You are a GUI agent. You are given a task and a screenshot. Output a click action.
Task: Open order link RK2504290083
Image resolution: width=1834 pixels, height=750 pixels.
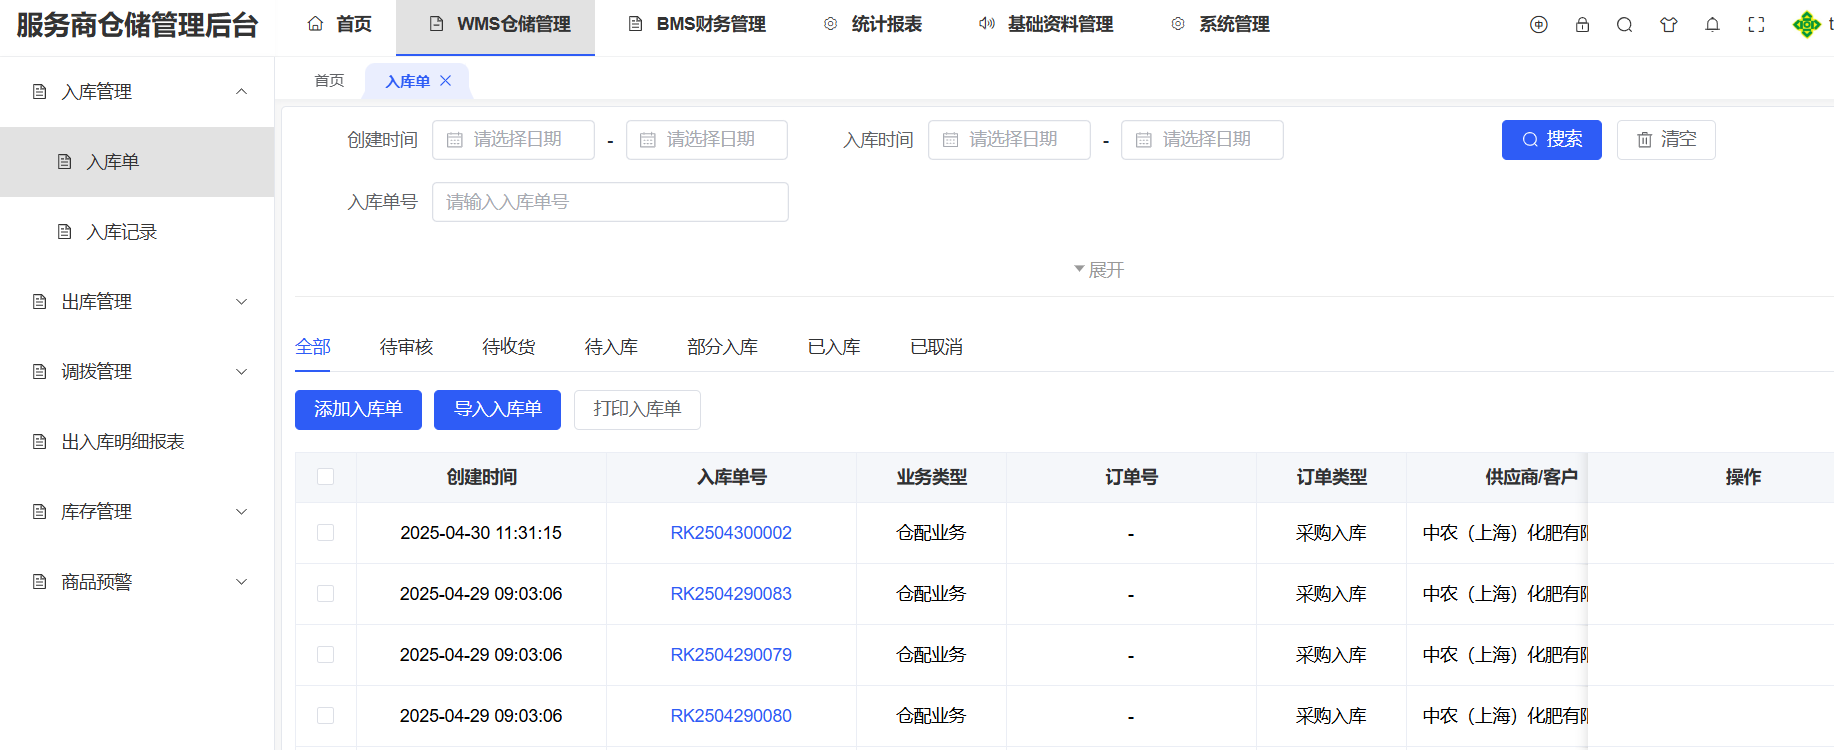731,594
